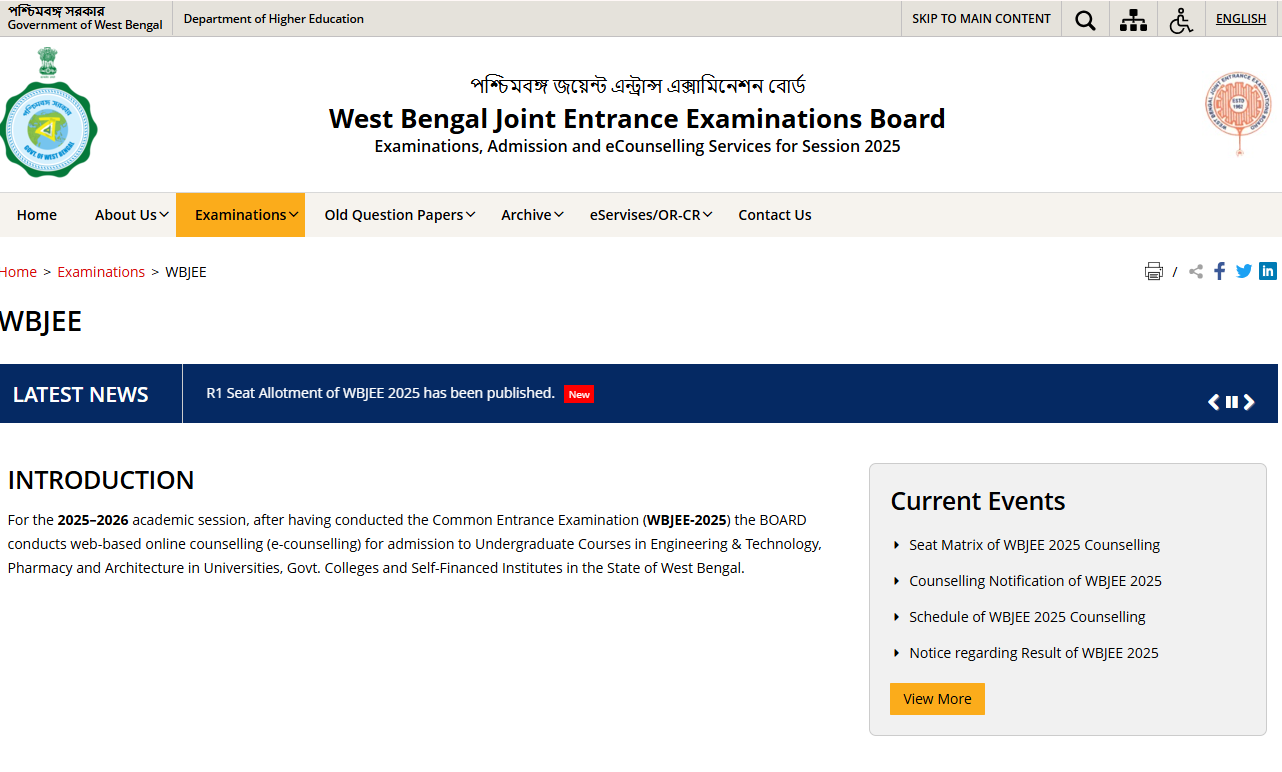
Task: Show next latest news item
Action: coord(1249,402)
